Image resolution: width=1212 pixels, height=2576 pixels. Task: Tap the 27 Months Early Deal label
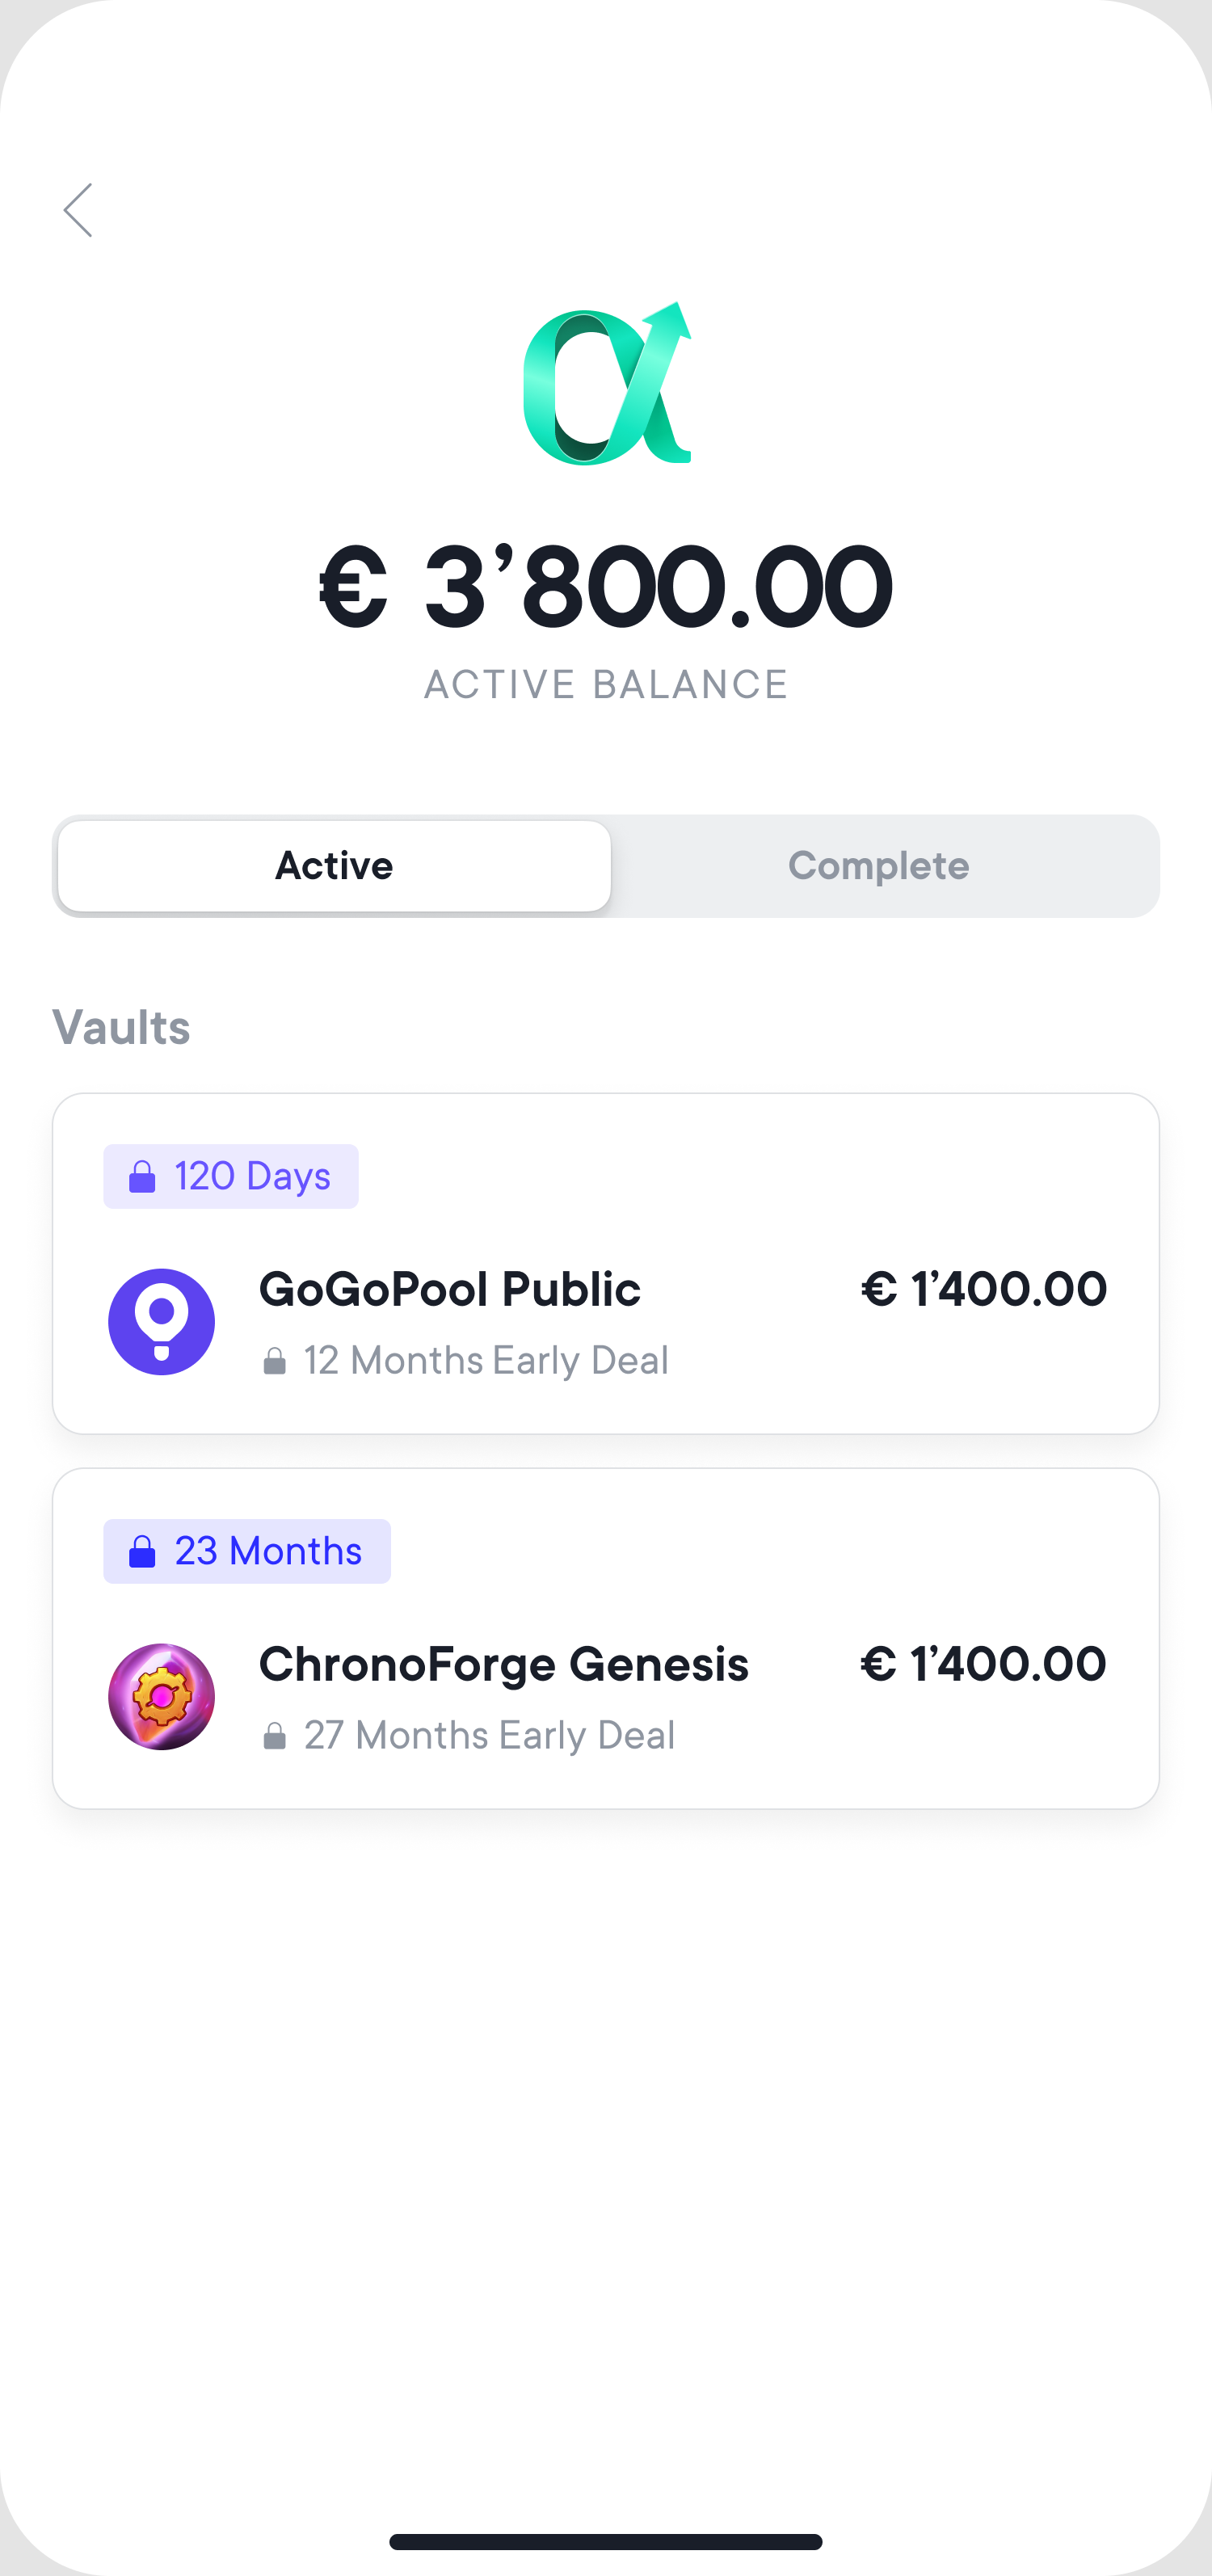click(x=489, y=1736)
